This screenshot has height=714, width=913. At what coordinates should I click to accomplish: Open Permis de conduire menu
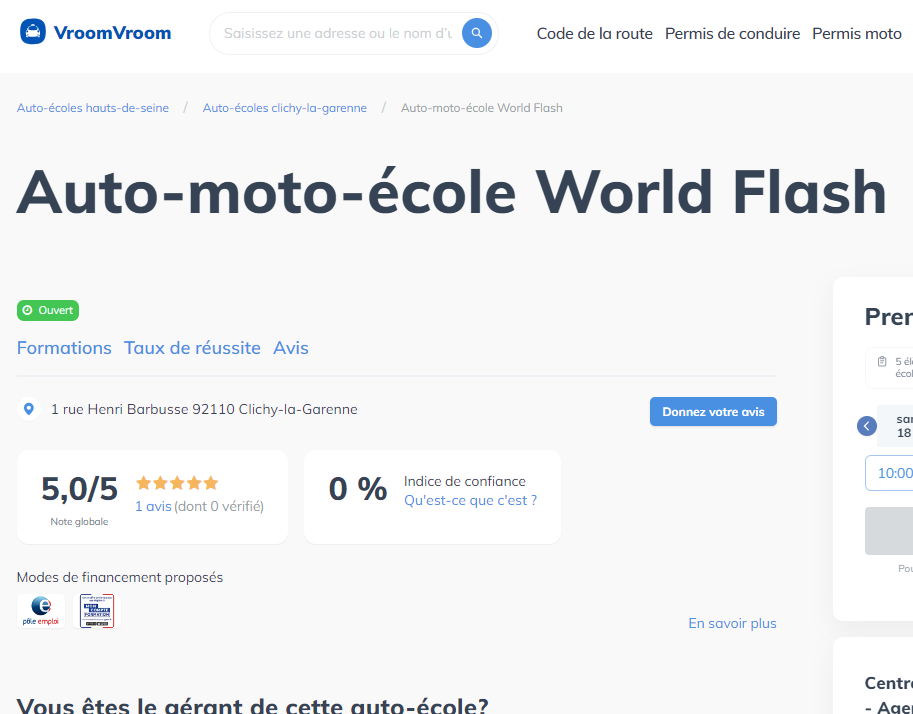pyautogui.click(x=732, y=34)
